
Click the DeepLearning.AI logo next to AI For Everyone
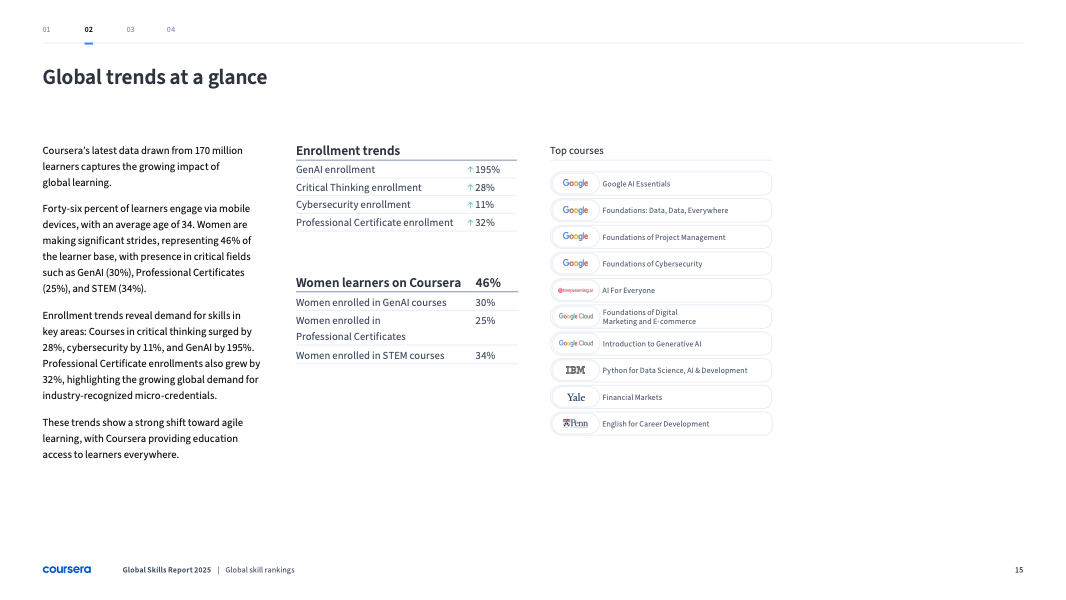click(x=576, y=291)
